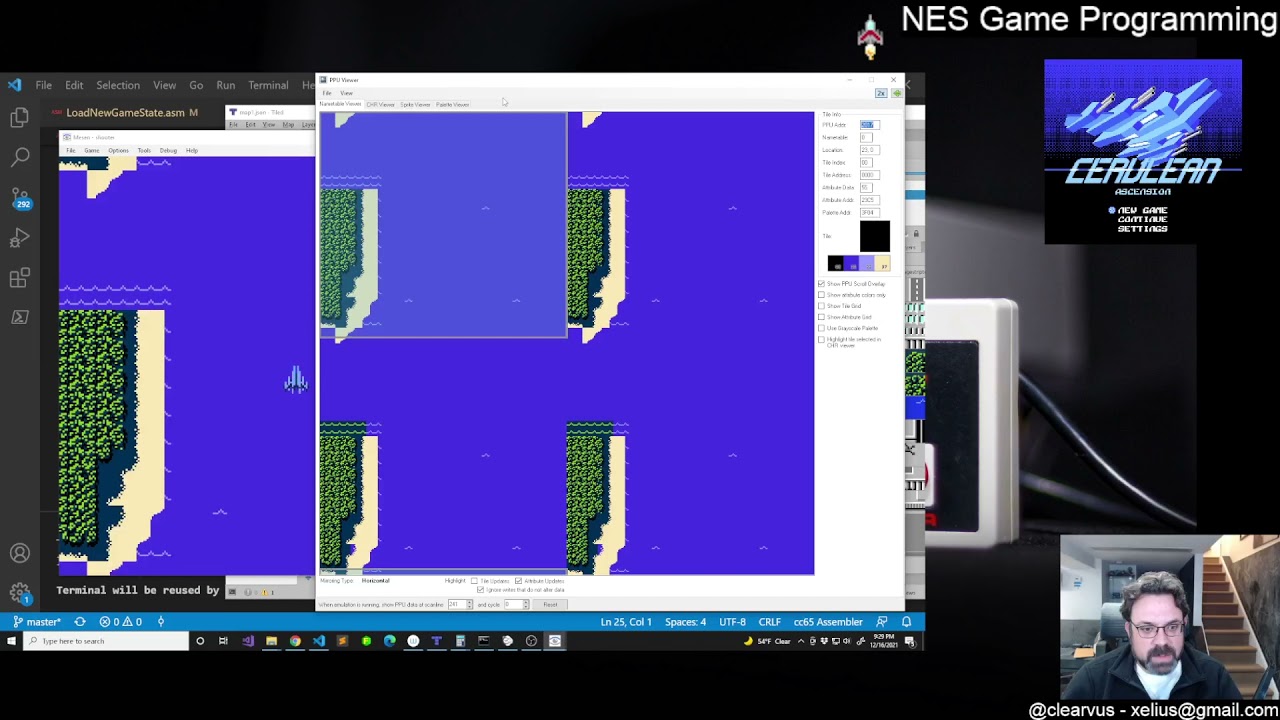Switch to Sprite Viewer tab

[x=415, y=104]
